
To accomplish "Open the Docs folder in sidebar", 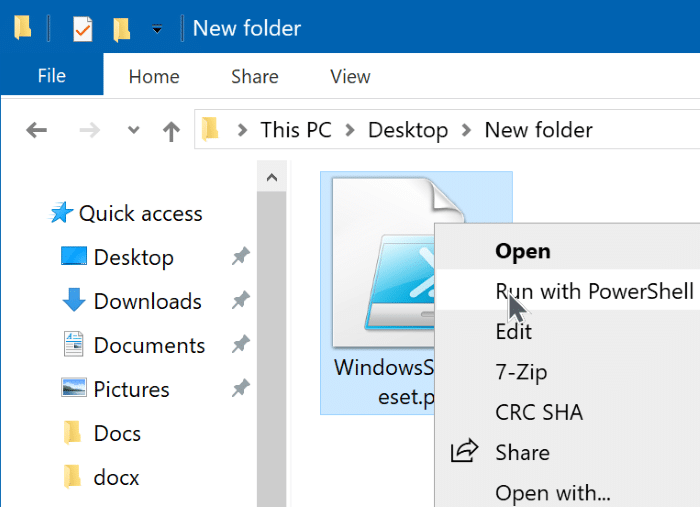I will 117,433.
